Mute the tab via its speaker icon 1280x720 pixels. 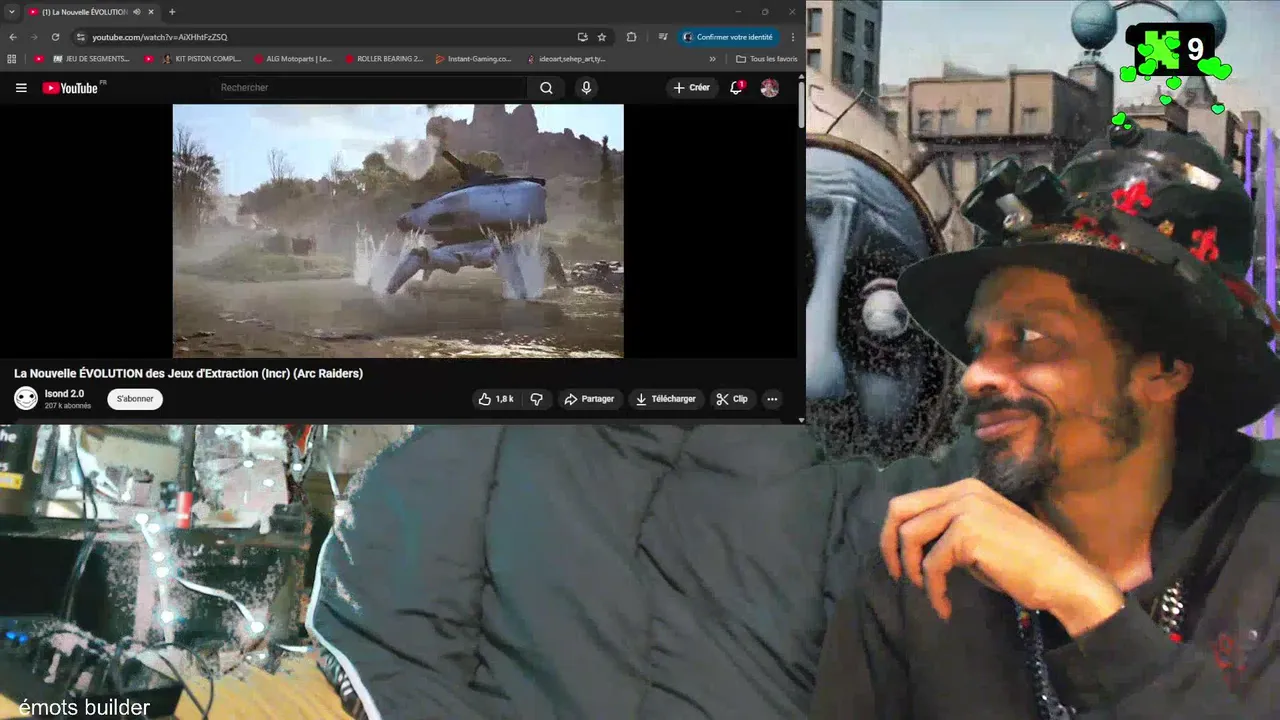pos(137,12)
